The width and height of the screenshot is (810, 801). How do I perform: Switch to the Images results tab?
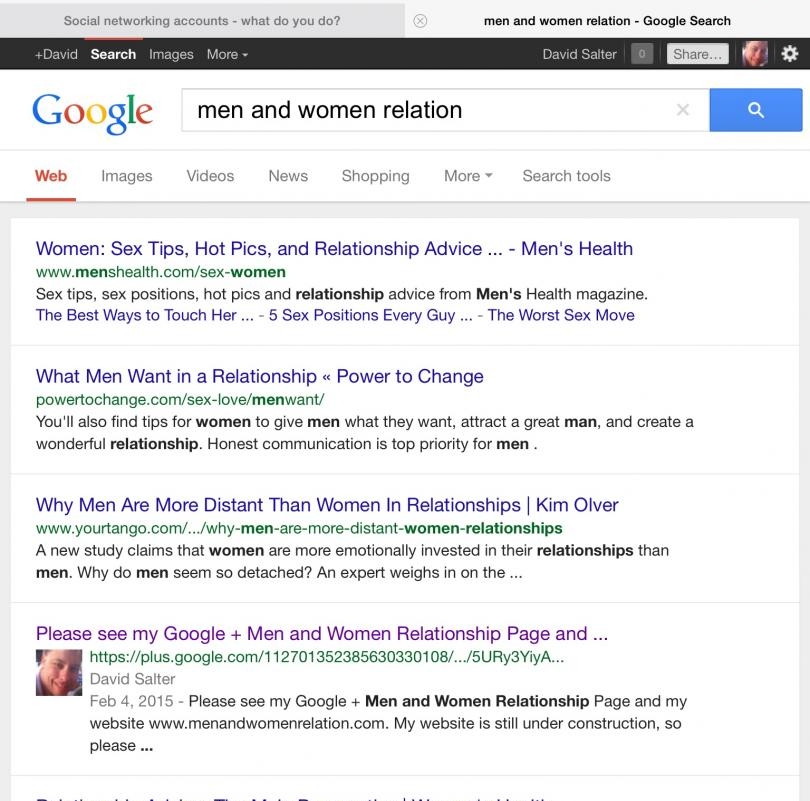127,176
